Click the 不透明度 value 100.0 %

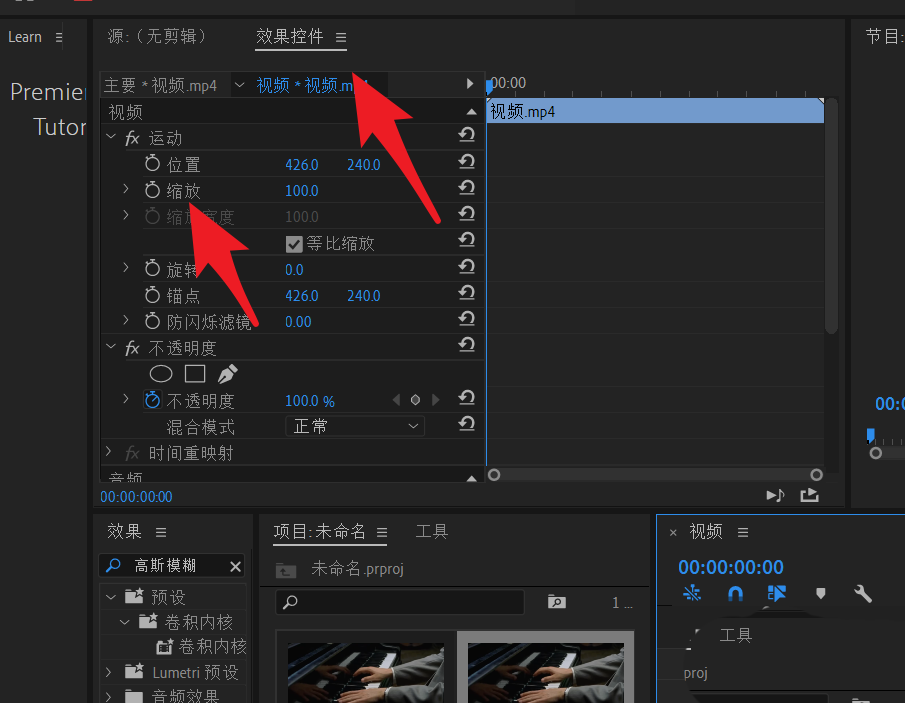309,401
